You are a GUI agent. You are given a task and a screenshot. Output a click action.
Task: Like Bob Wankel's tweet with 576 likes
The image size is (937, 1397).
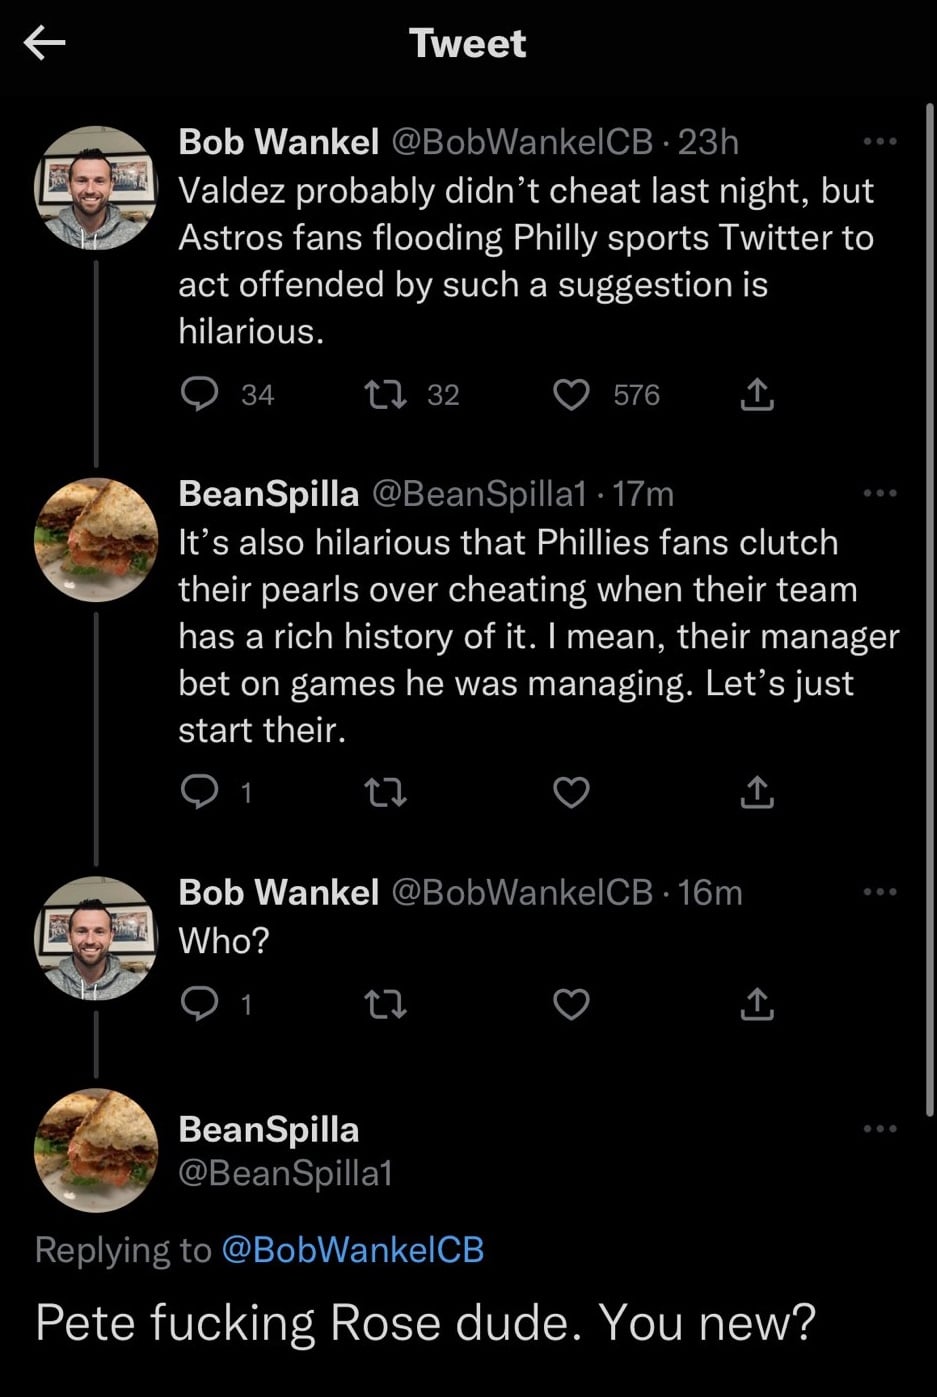(571, 394)
